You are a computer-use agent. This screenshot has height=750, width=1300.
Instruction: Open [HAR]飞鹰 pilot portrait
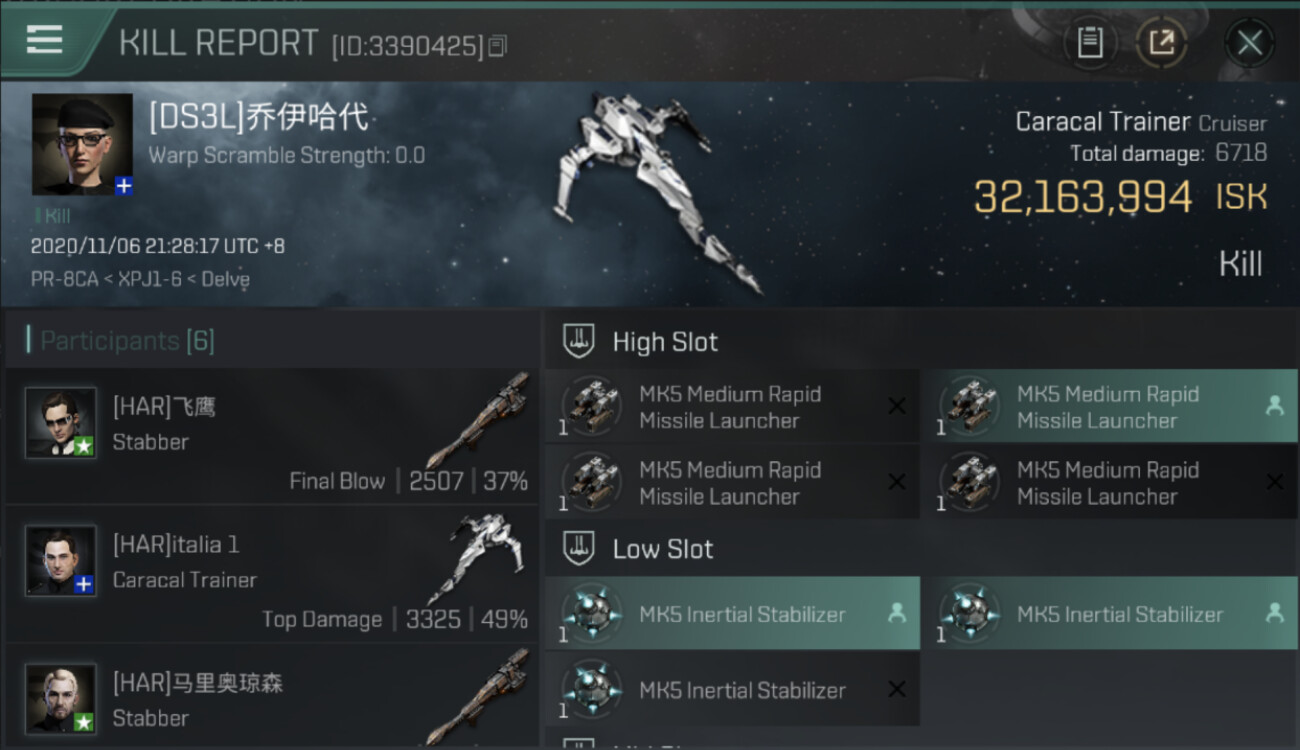61,422
